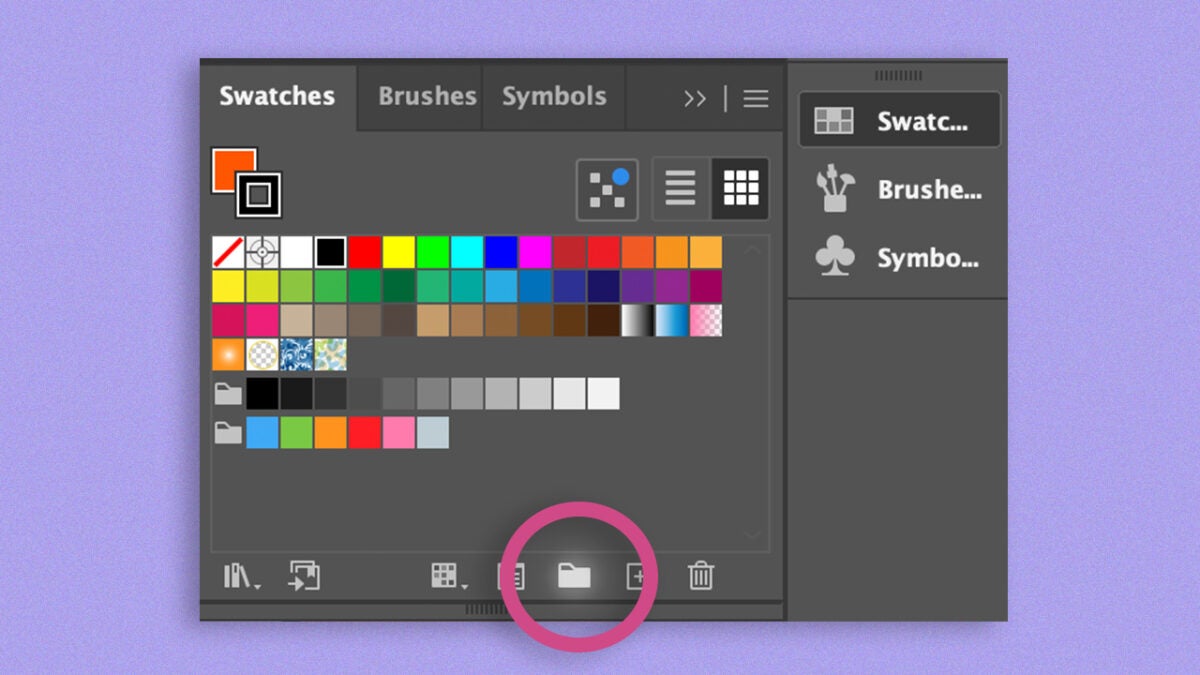This screenshot has width=1200, height=675.
Task: Delete swatch using the trash icon
Action: point(701,576)
